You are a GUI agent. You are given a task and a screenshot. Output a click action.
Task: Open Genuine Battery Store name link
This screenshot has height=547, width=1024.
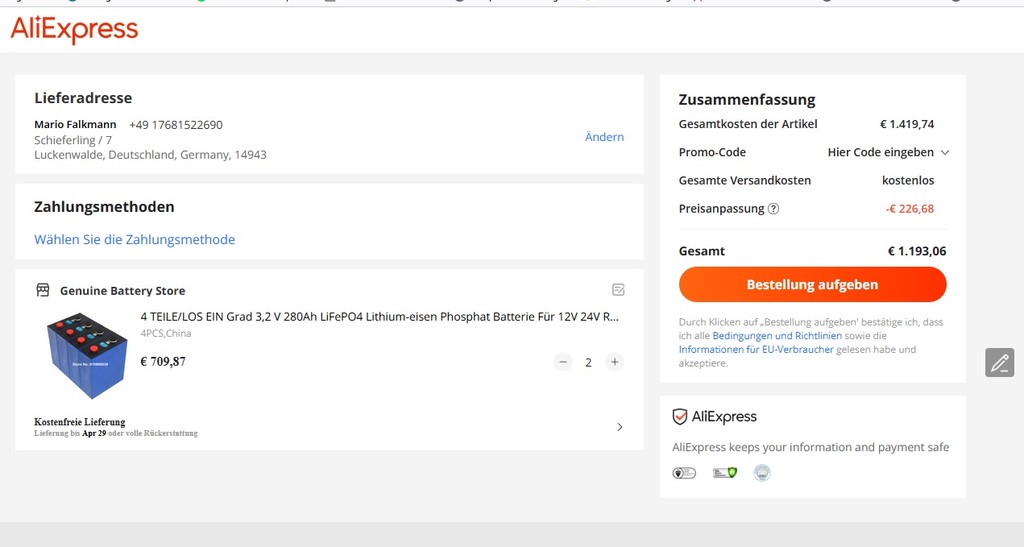coord(123,291)
